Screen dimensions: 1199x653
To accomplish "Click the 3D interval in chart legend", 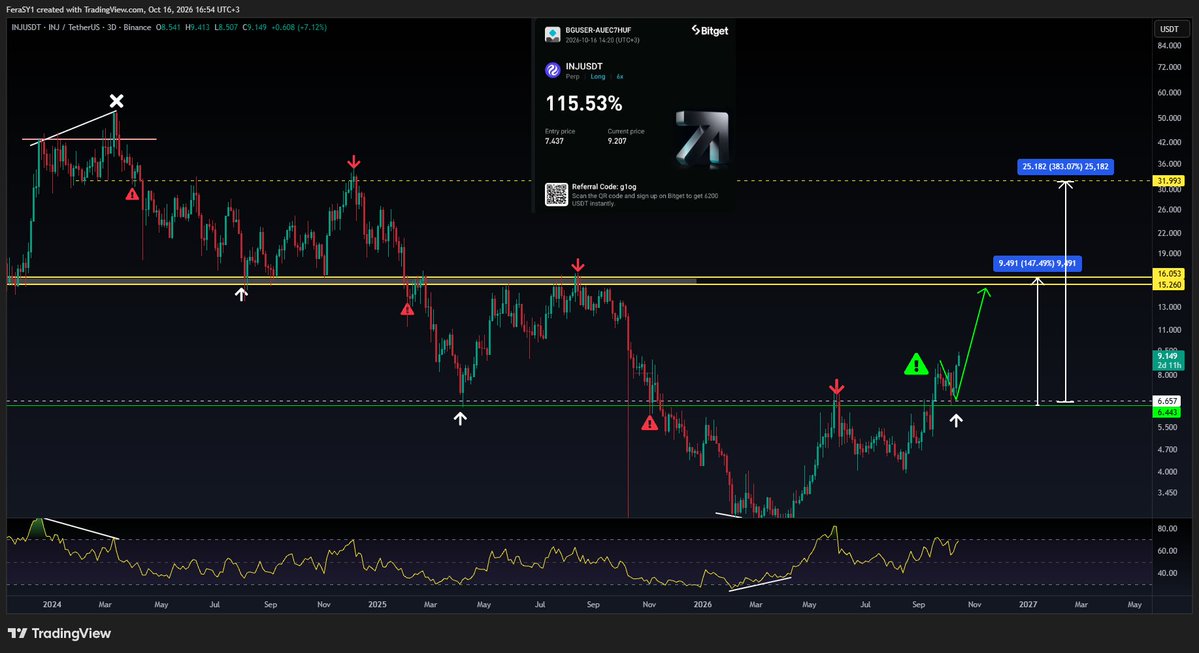I will click(112, 28).
